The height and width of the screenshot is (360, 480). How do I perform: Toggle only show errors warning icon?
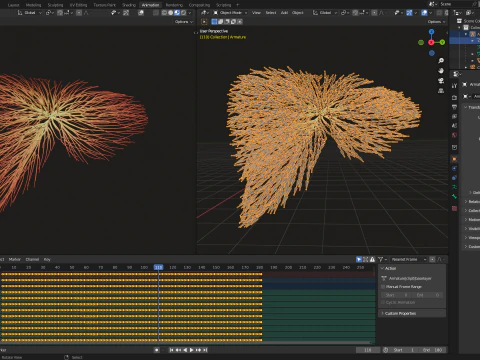pyautogui.click(x=372, y=259)
